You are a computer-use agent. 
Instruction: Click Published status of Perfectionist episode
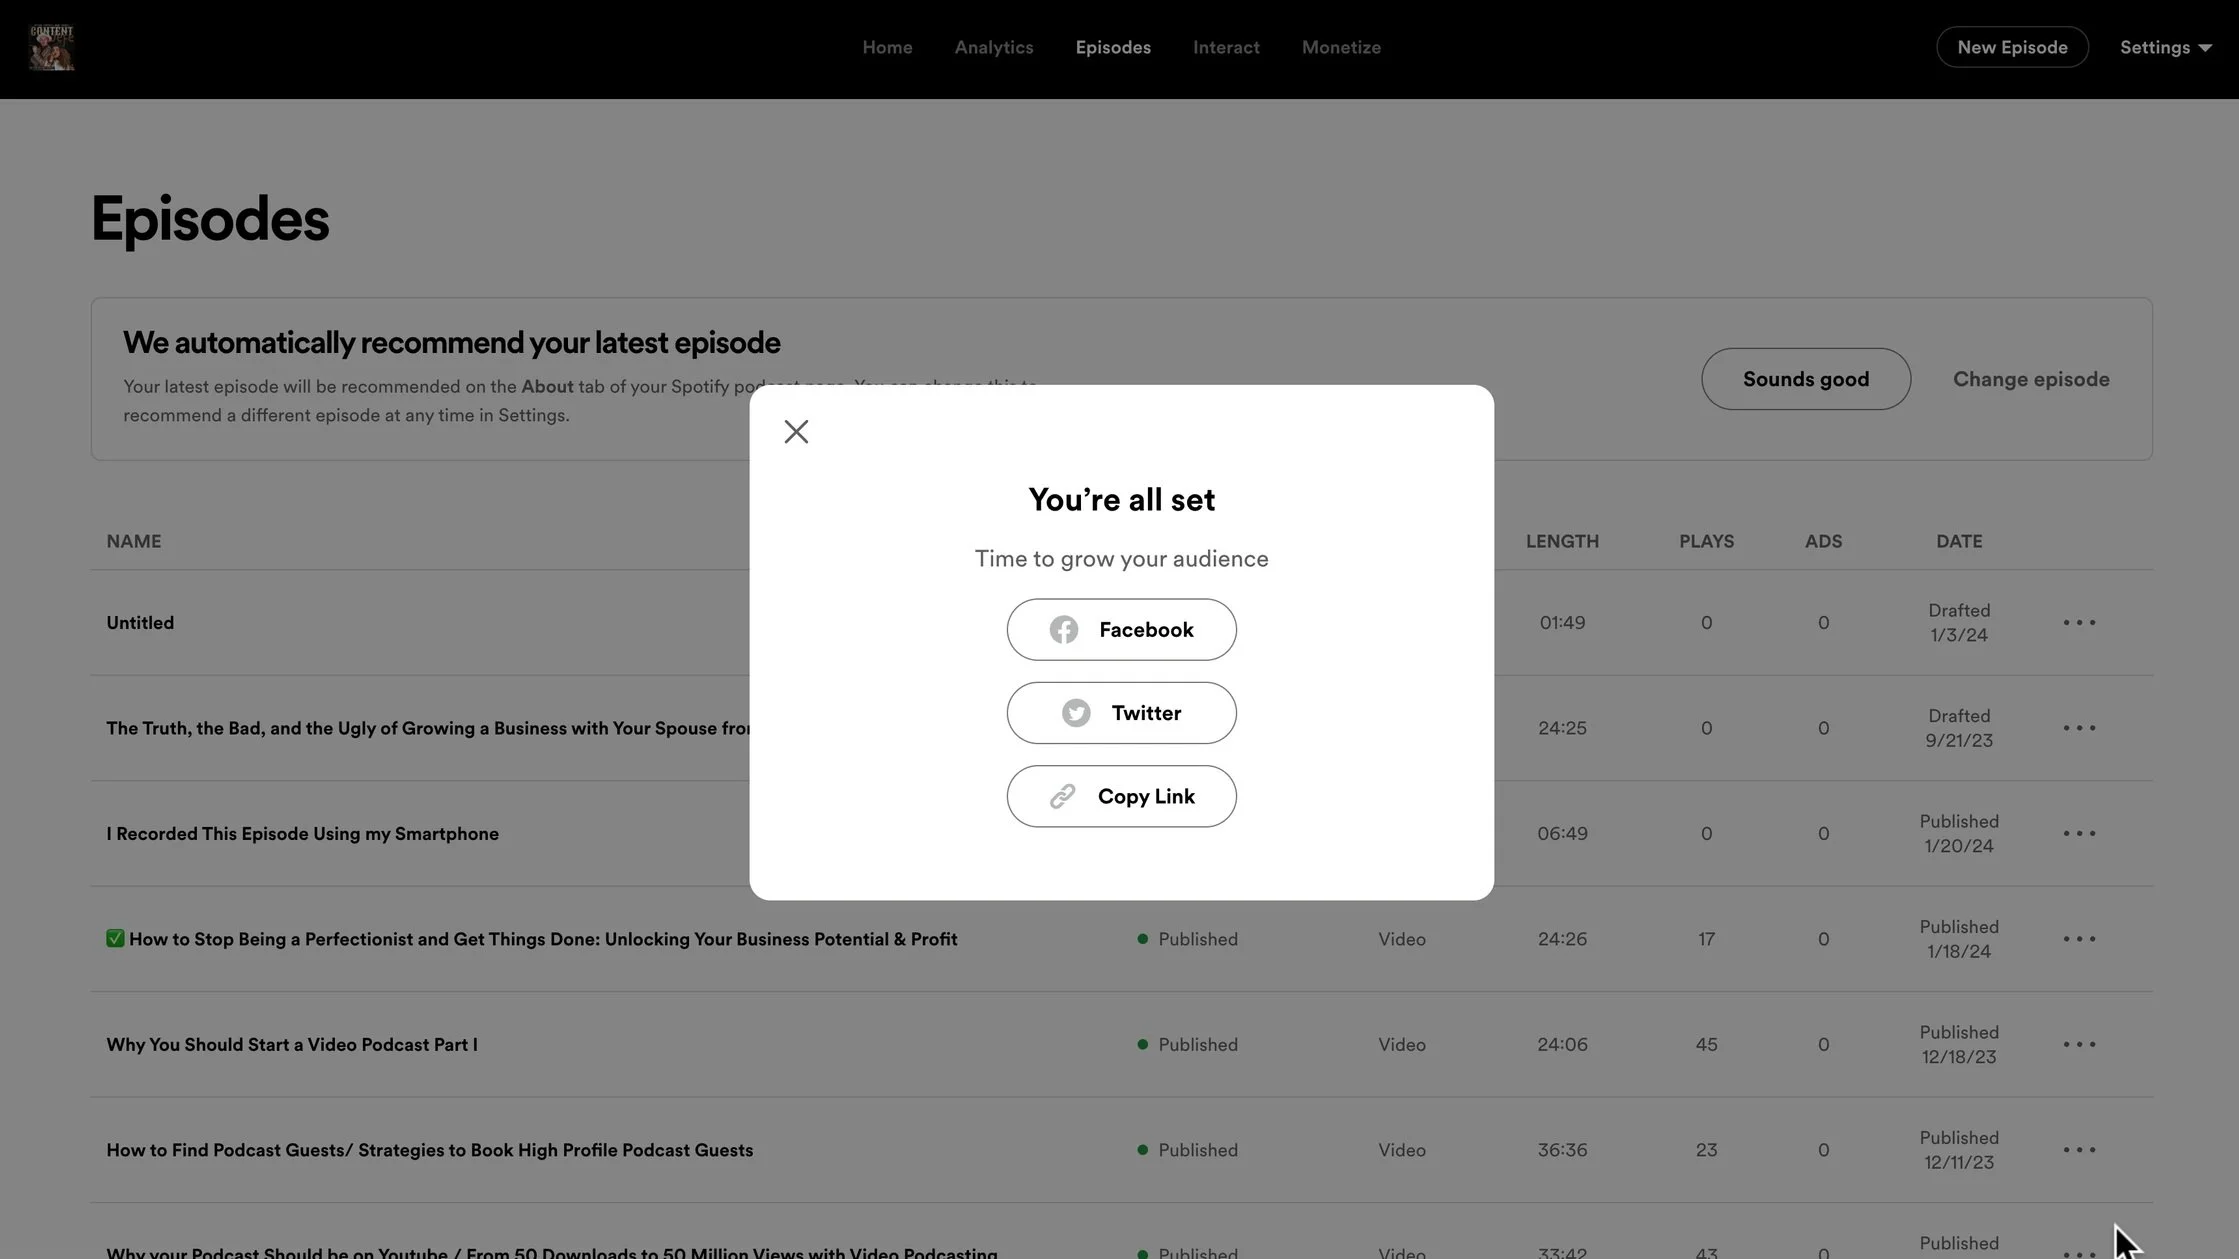click(x=1188, y=939)
